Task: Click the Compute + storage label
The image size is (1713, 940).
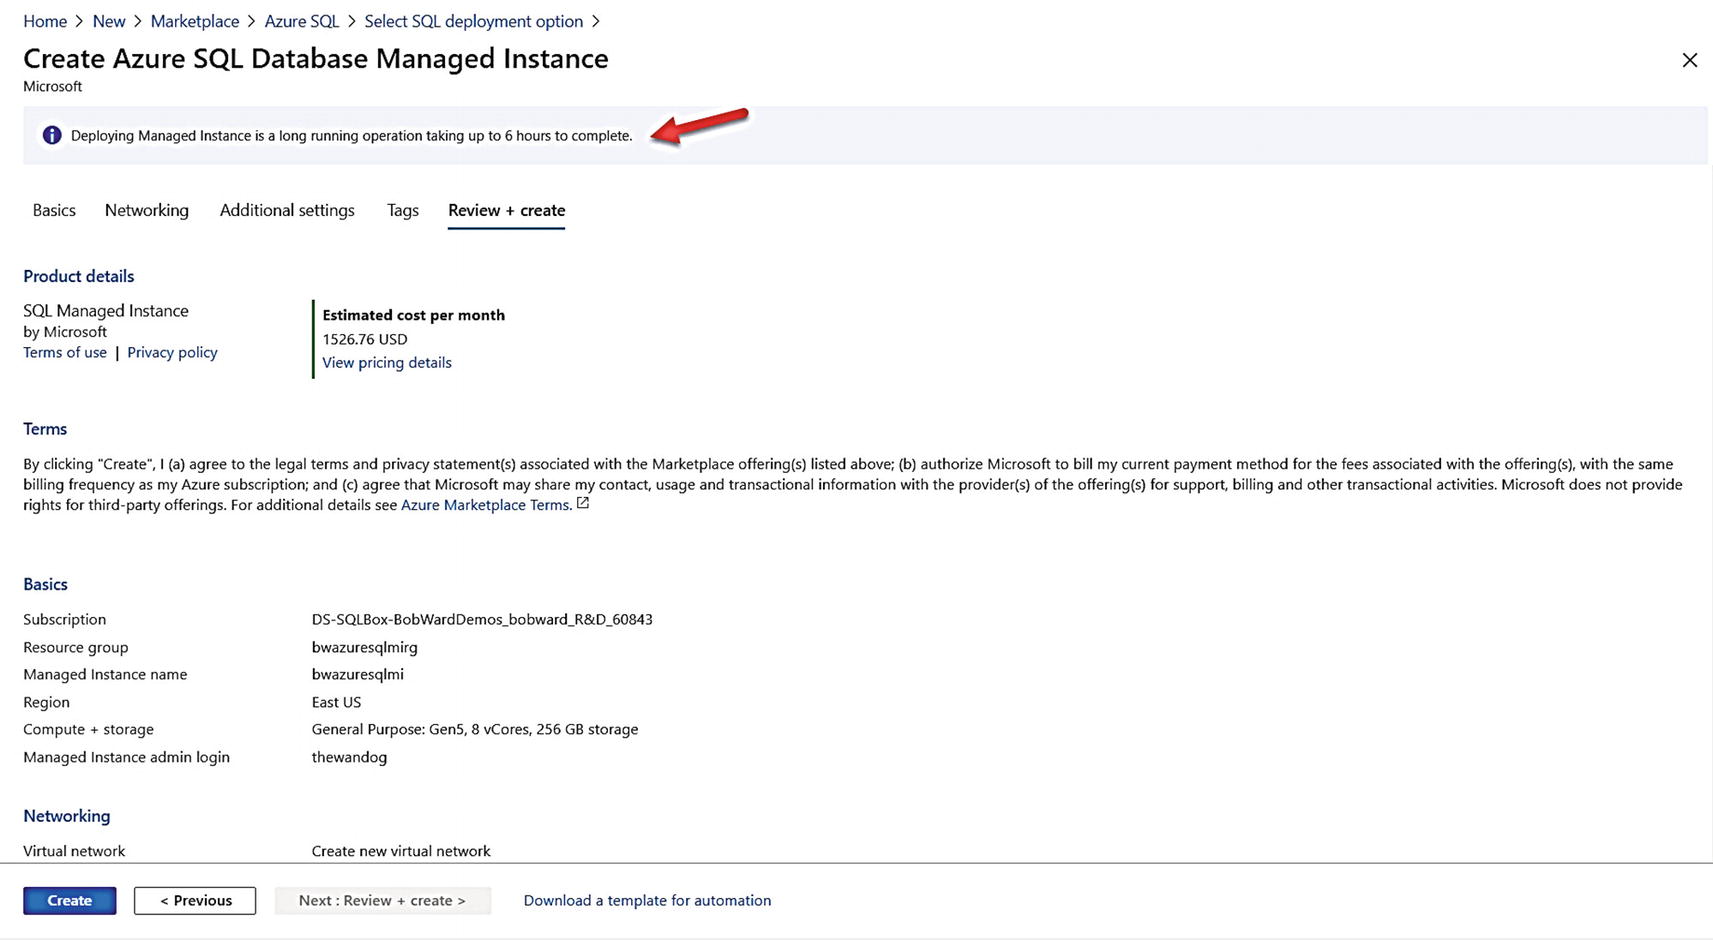Action: click(89, 729)
